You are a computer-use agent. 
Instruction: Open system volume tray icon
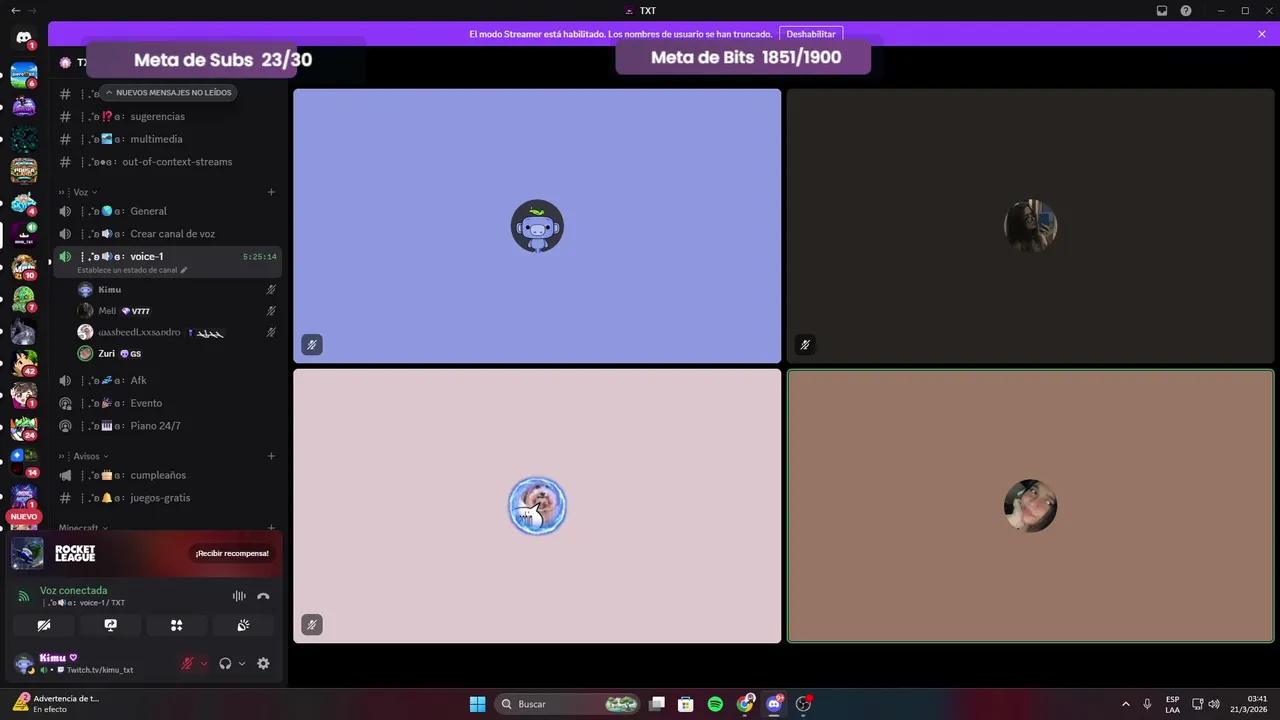(1213, 704)
